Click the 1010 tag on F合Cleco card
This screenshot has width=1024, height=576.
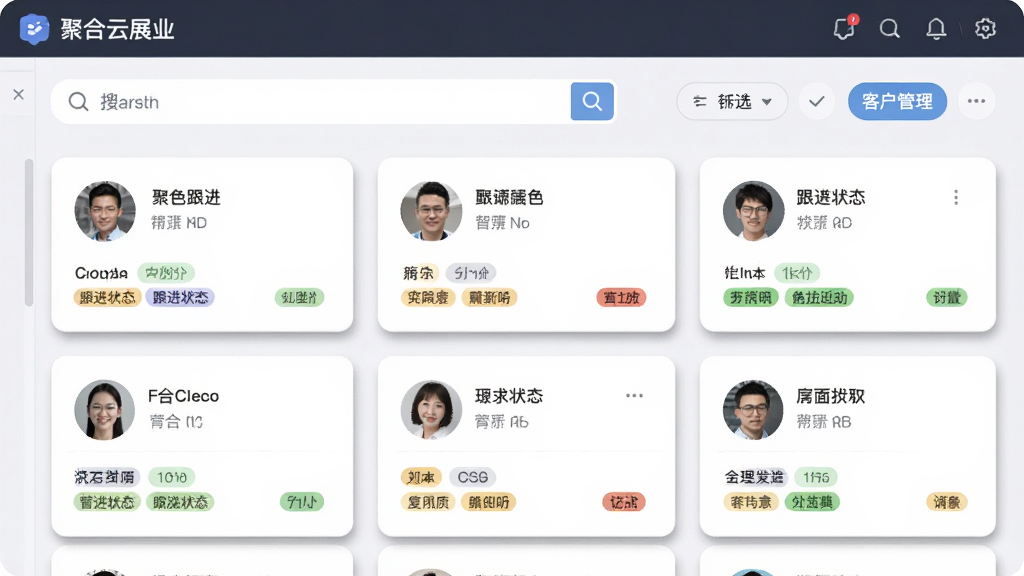(172, 477)
